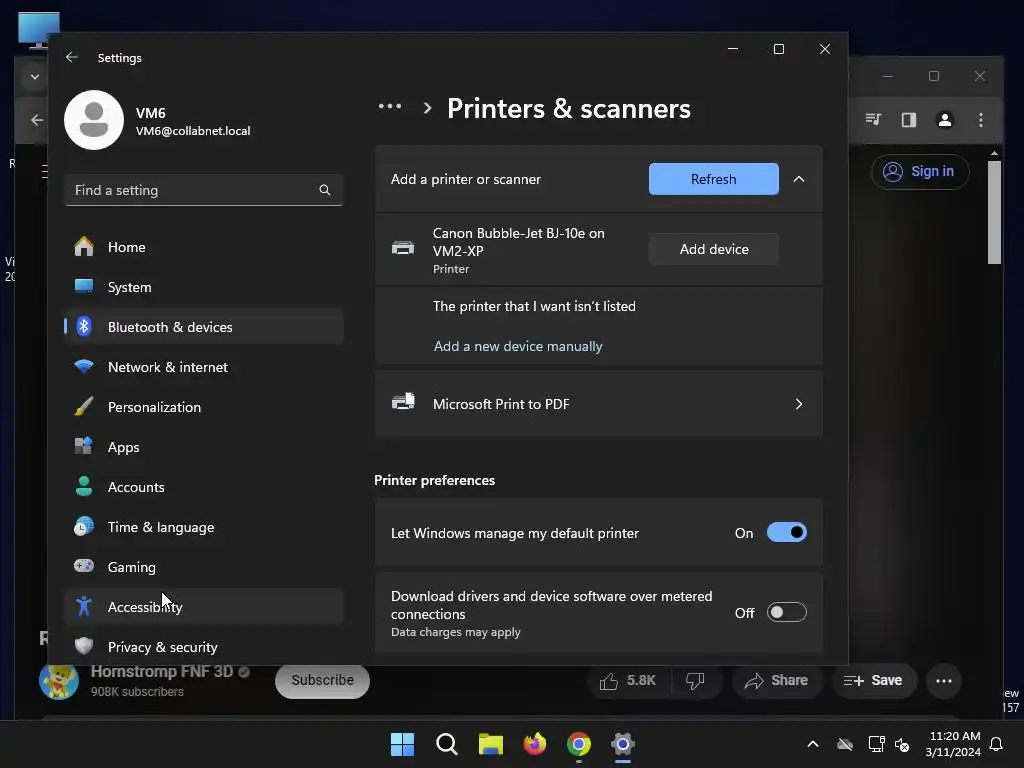Screen dimensions: 1024x768
Task: Click Add a new device manually link
Action: 518,346
